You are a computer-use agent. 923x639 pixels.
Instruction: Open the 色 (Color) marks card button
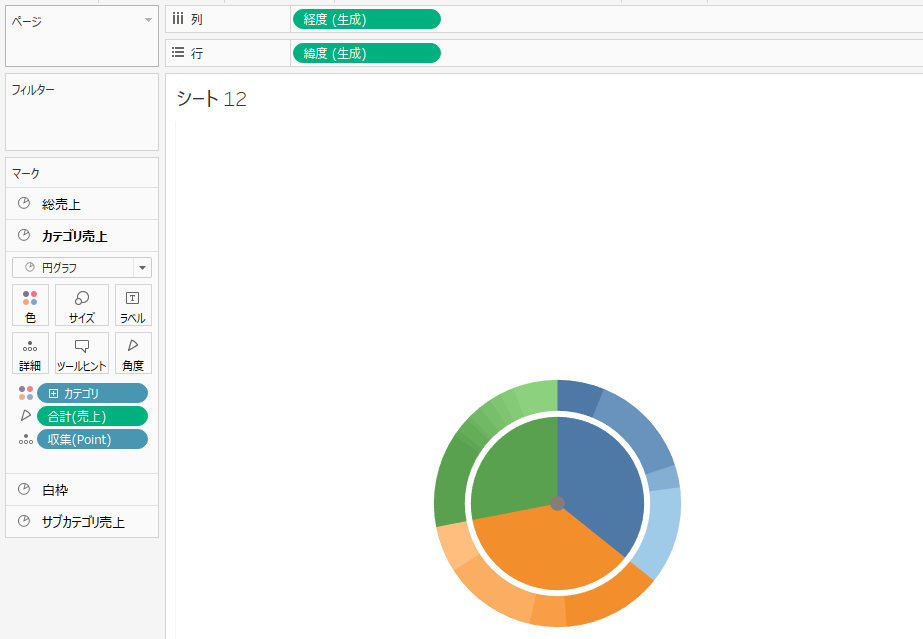[30, 304]
